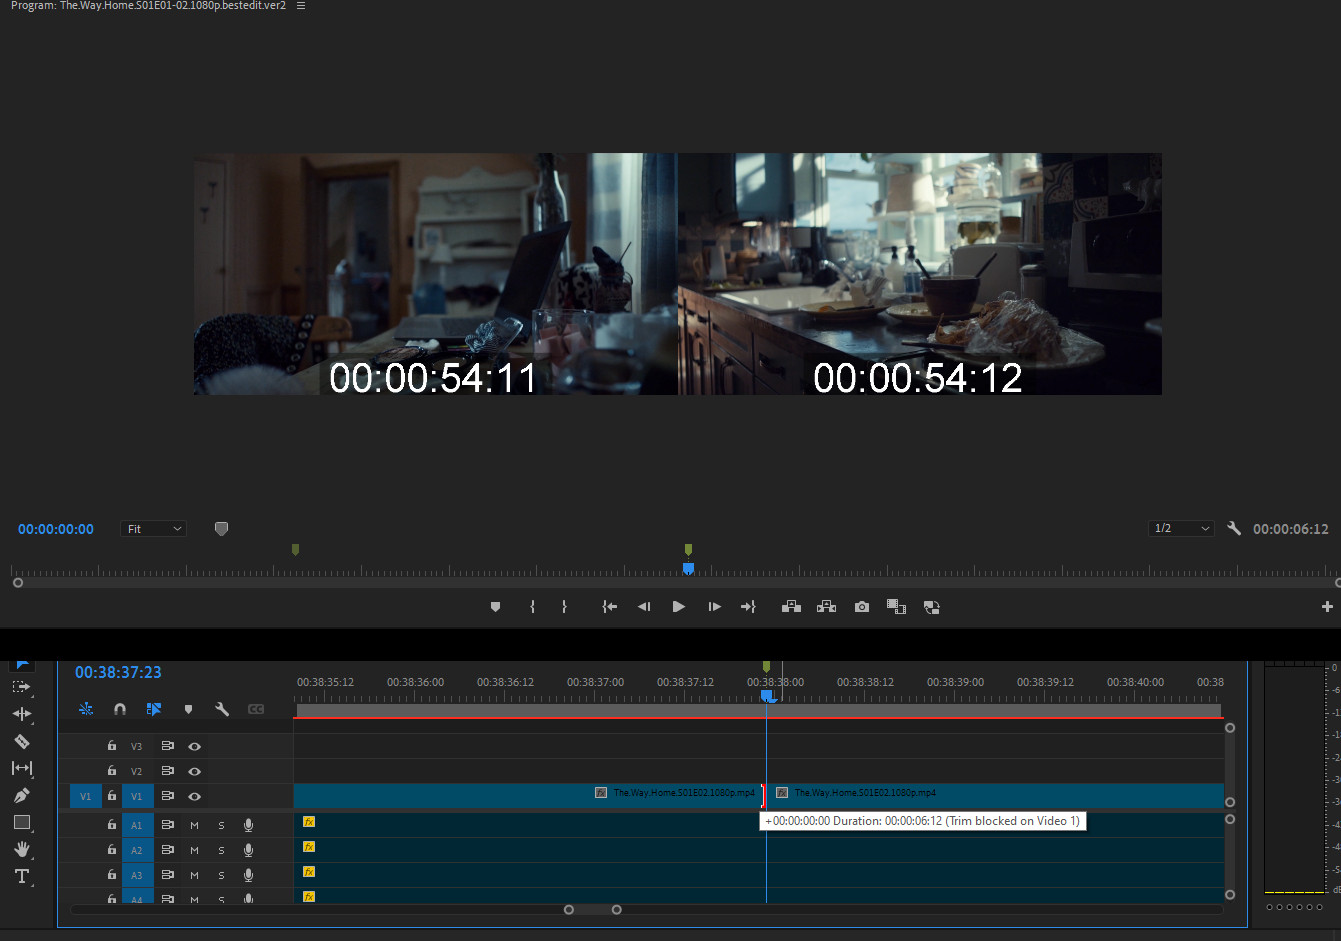Open Program monitor settings wrench

click(x=1234, y=528)
